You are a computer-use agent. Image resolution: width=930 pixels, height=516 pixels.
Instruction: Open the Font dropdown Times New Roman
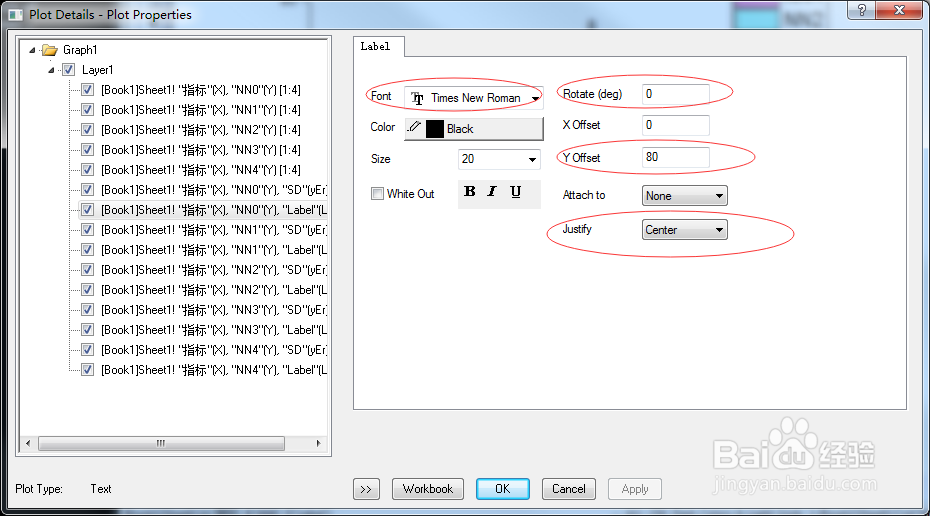474,98
